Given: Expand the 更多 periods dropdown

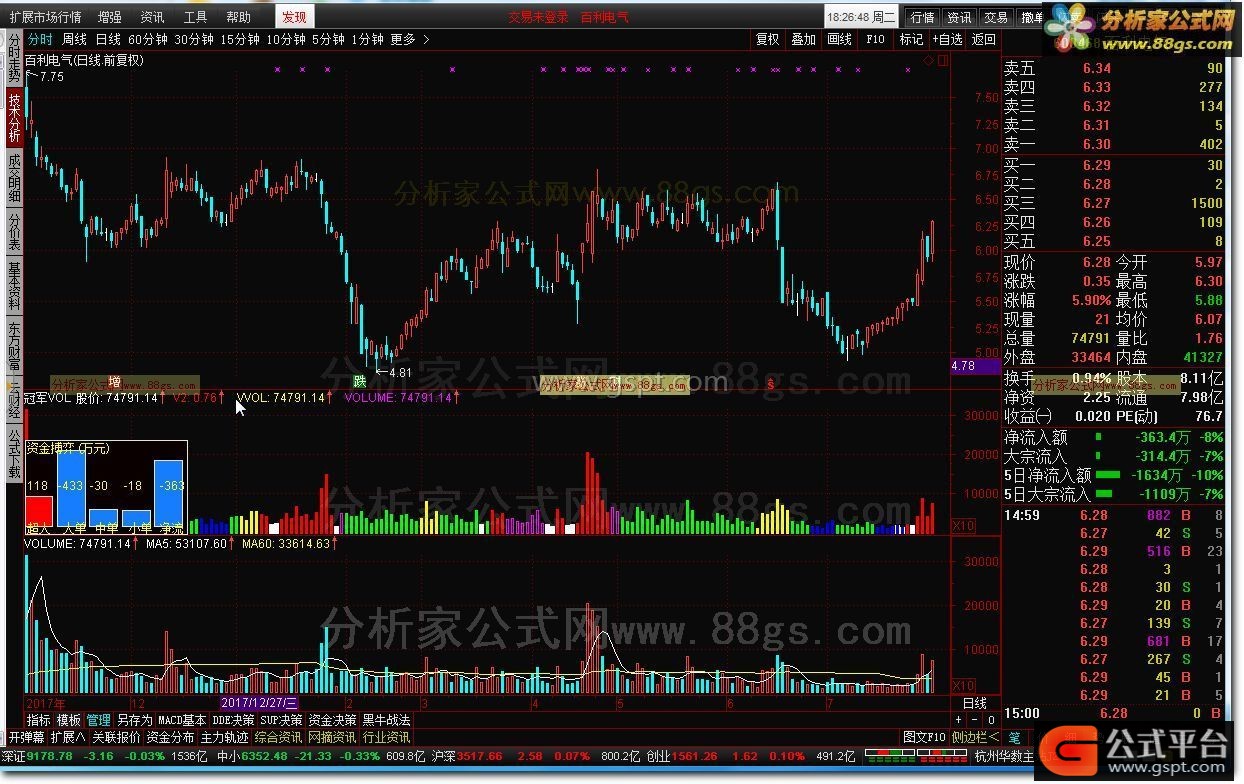Looking at the screenshot, I should (410, 39).
